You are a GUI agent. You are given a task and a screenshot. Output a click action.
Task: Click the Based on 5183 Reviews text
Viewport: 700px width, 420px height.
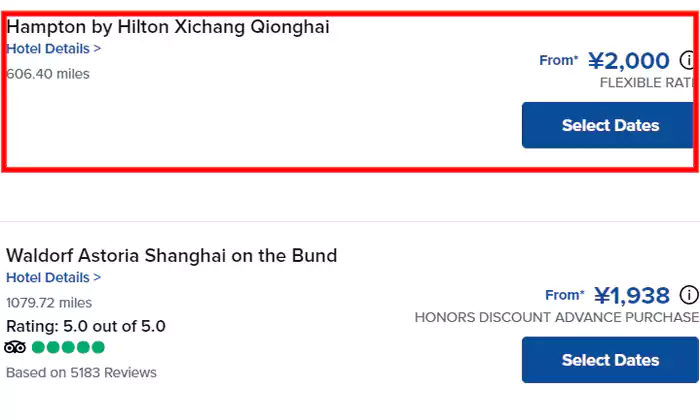click(81, 373)
